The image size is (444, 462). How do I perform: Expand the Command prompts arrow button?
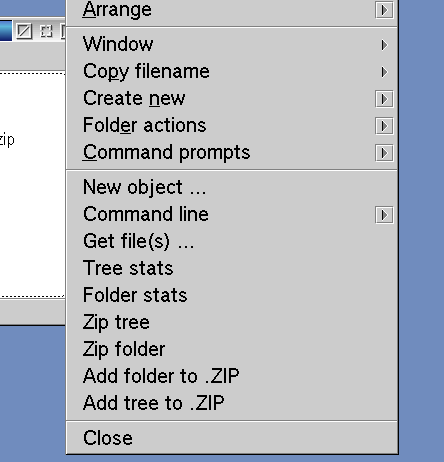[x=384, y=153]
